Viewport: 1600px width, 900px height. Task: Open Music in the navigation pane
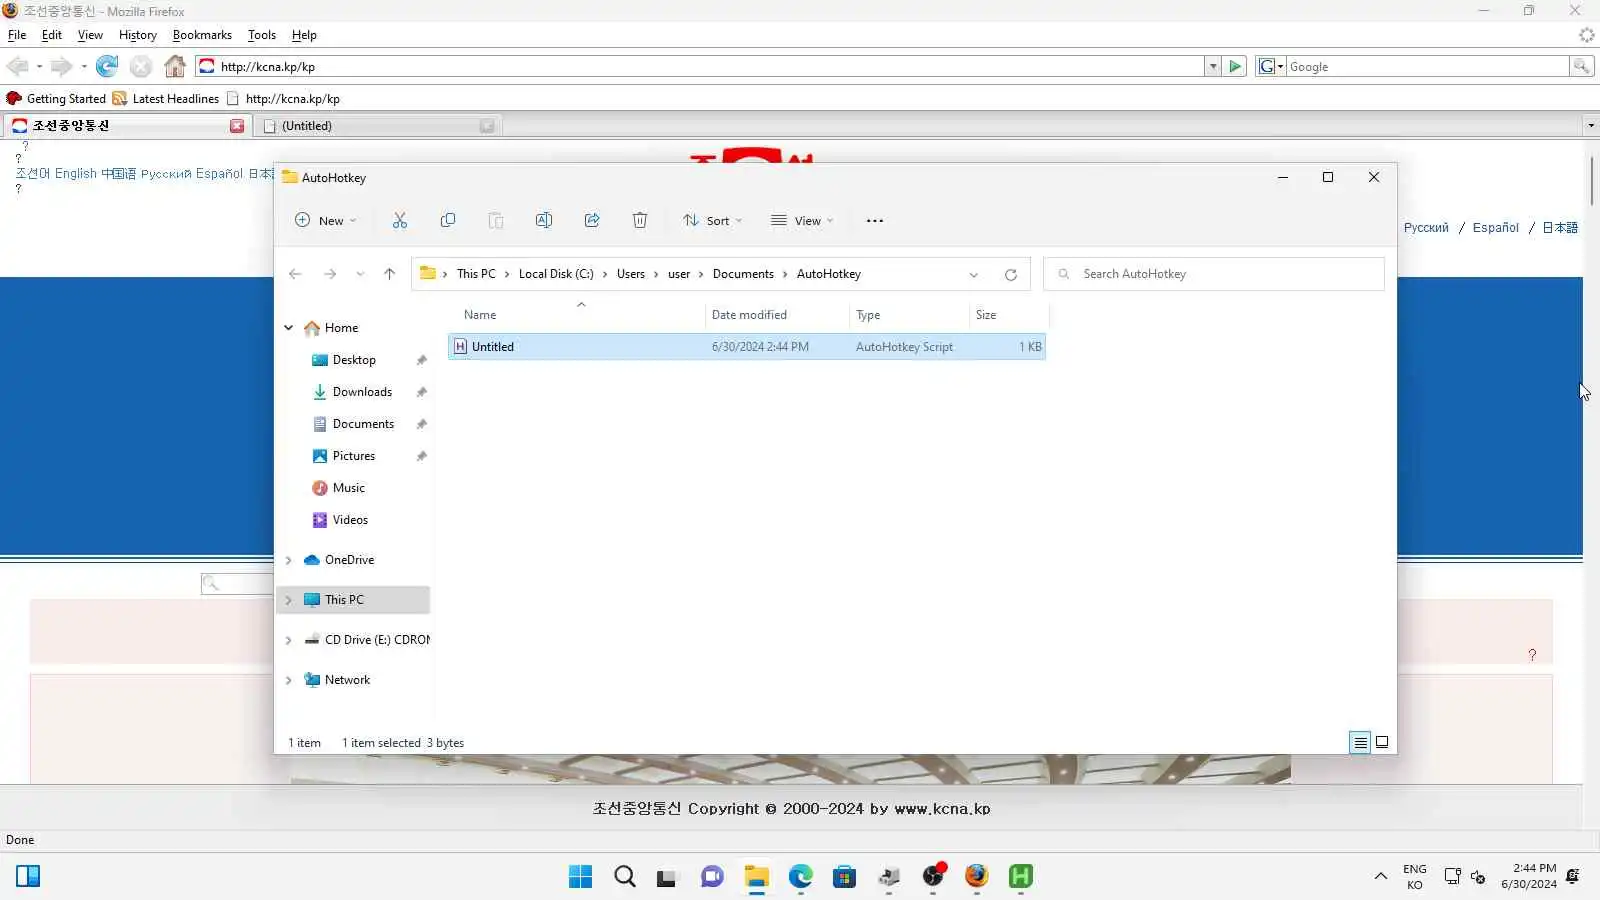[x=348, y=488]
